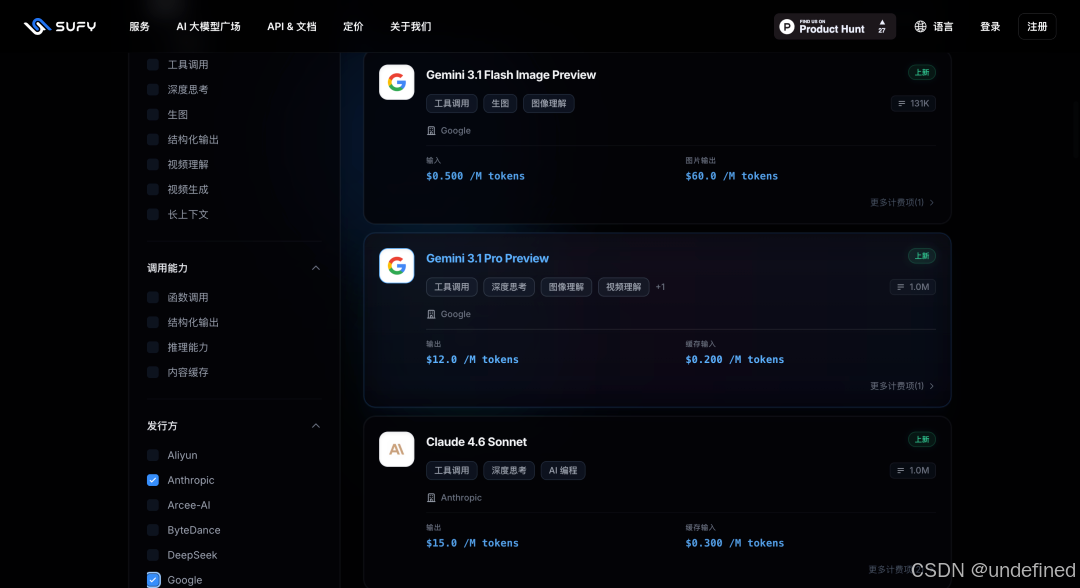The width and height of the screenshot is (1080, 588).
Task: Click AI 编程 tag on Claude 4.6 Sonnet
Action: 563,470
